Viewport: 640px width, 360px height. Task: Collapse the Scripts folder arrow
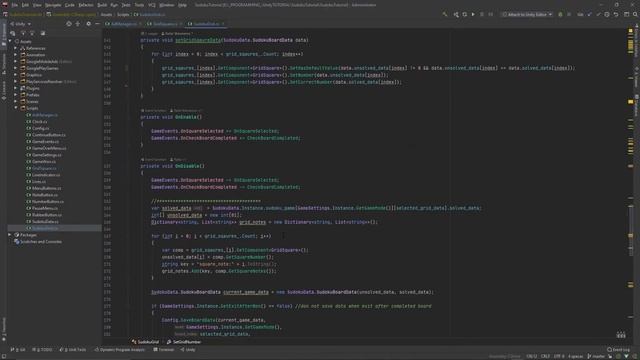16,108
